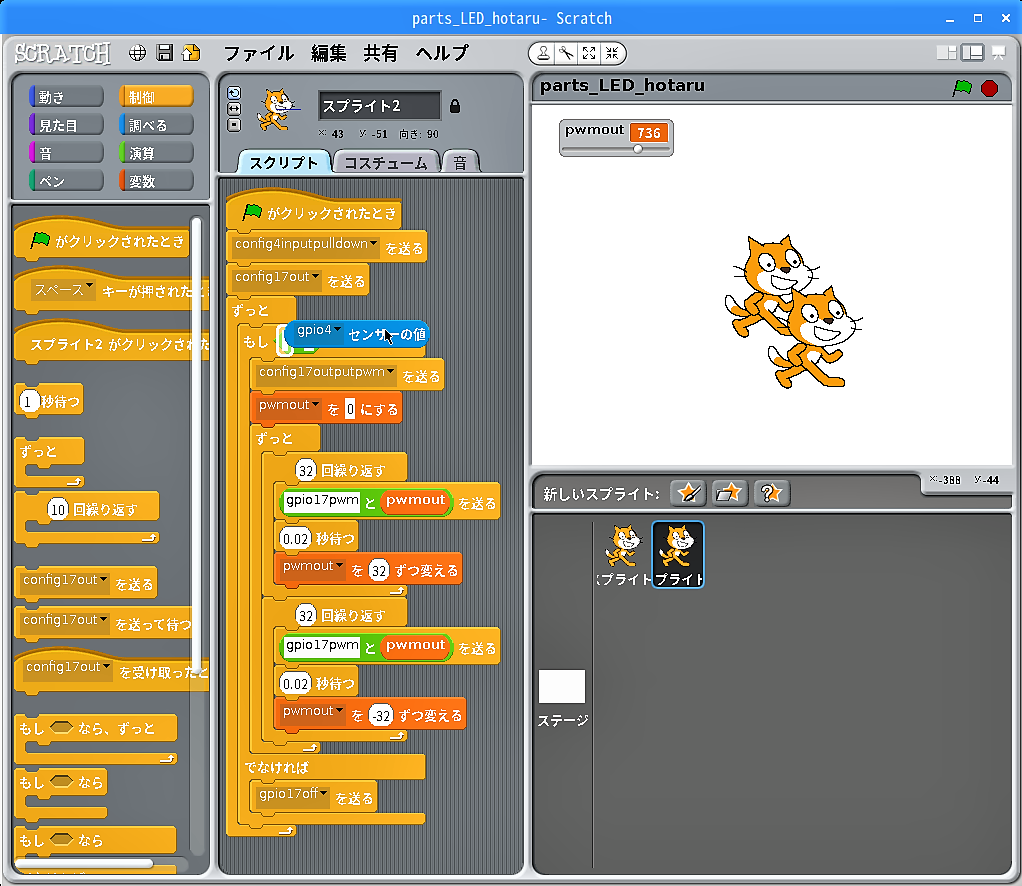Open the ヘルプ menu
1022x886 pixels.
(x=443, y=53)
